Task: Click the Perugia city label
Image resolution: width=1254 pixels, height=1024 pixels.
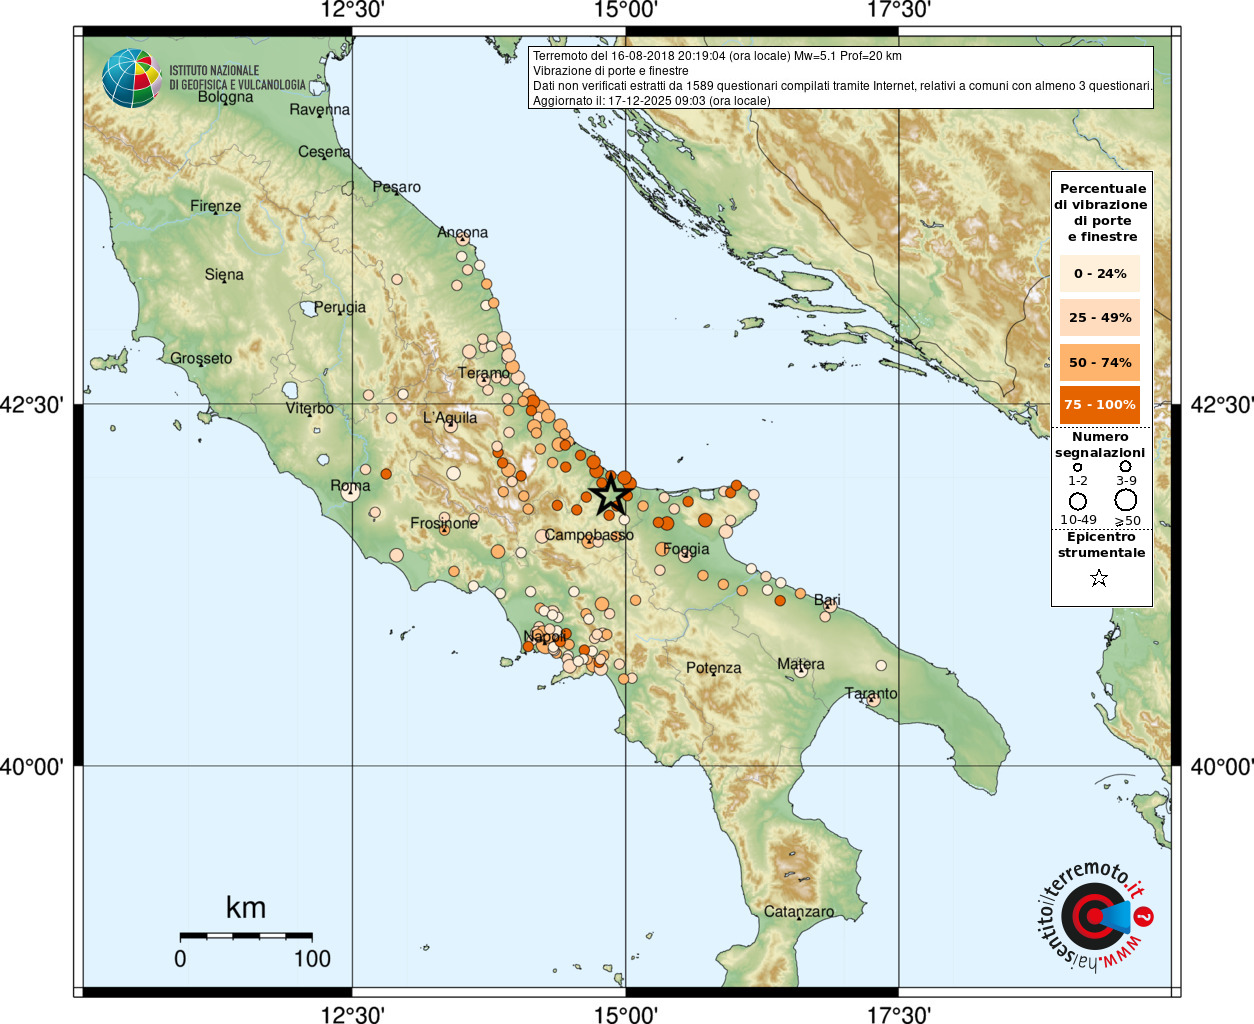Action: pyautogui.click(x=340, y=307)
